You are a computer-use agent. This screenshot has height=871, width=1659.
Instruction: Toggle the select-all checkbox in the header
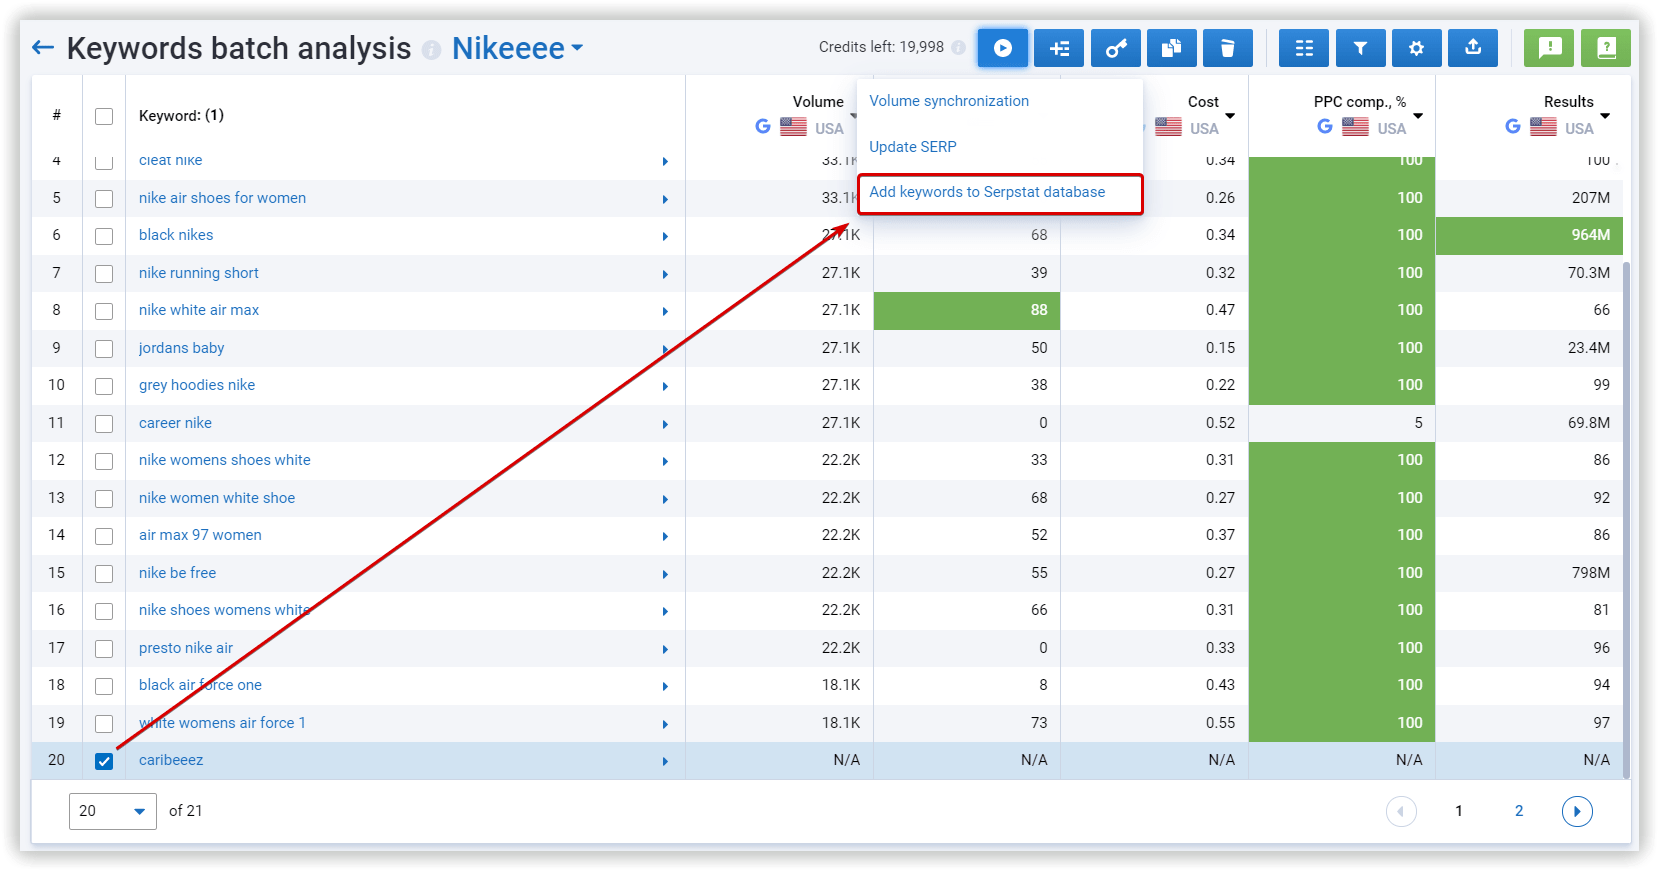(104, 116)
